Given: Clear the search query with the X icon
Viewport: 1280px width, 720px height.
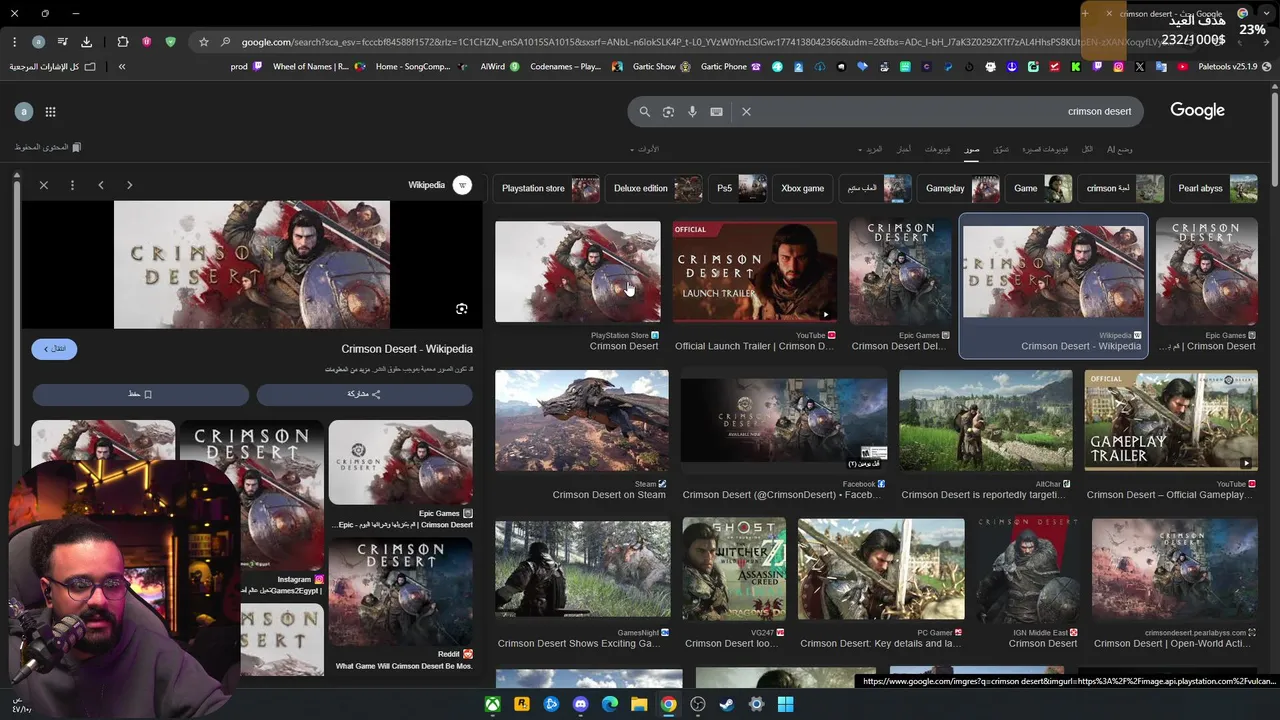Looking at the screenshot, I should [746, 112].
